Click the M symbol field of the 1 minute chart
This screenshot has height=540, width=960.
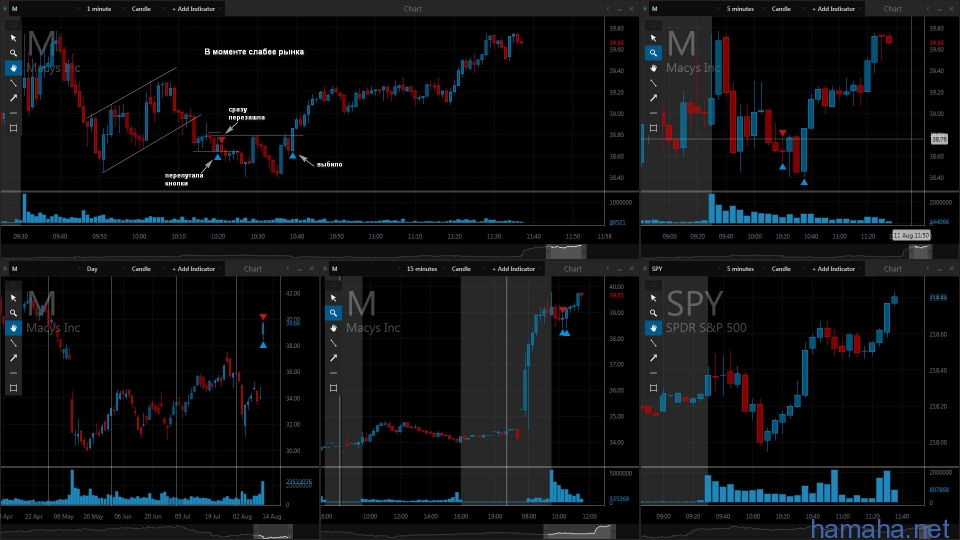[45, 9]
